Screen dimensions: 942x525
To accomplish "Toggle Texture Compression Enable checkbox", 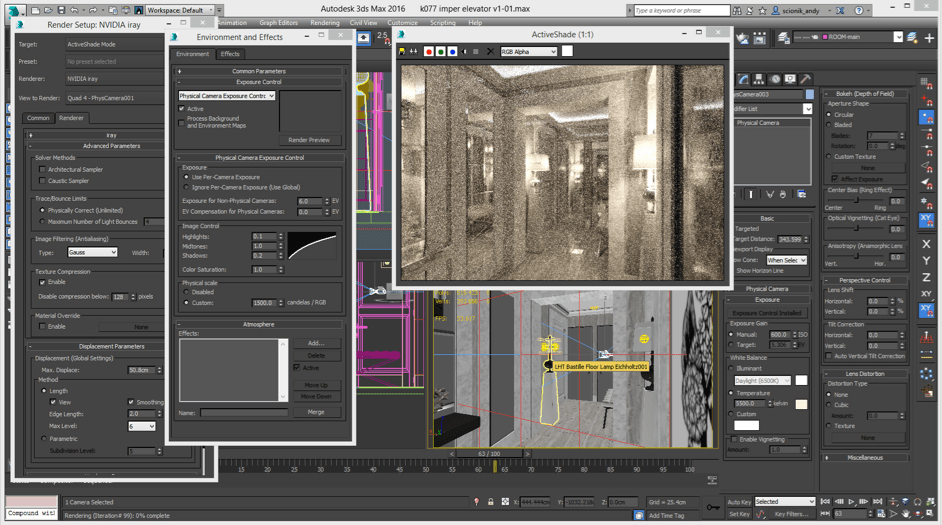I will pos(42,282).
